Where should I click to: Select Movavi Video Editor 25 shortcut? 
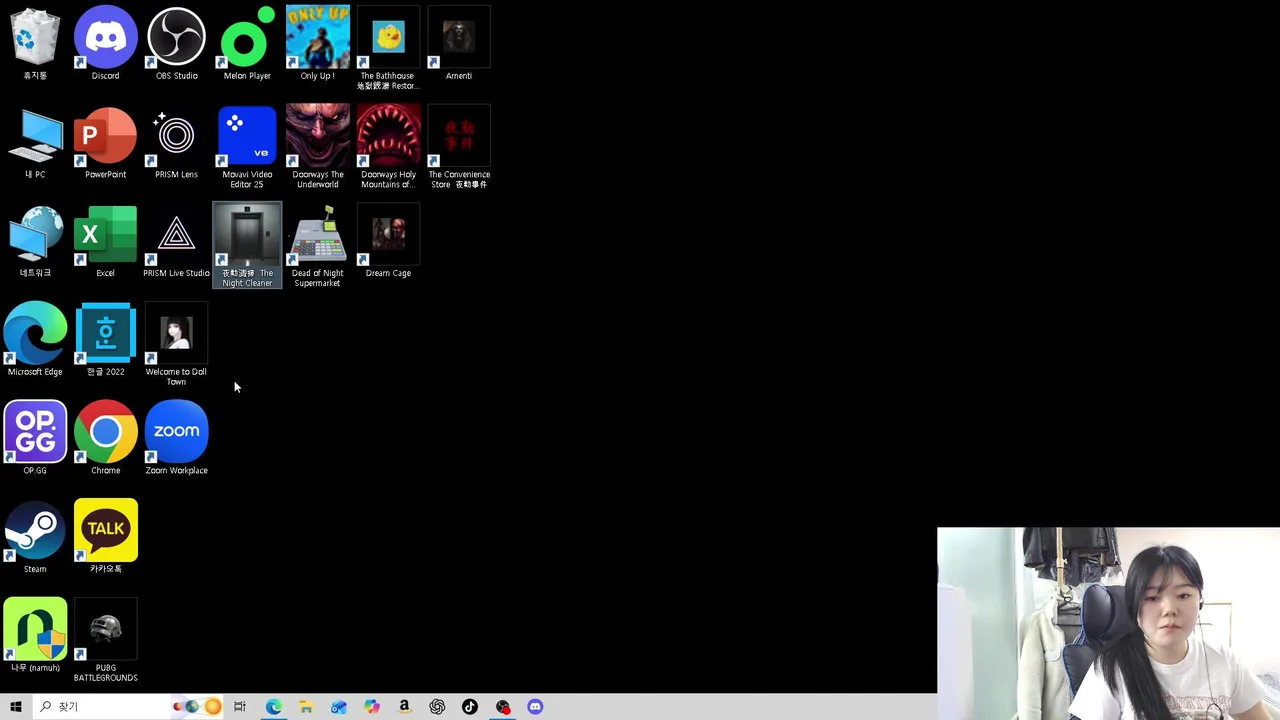point(247,147)
